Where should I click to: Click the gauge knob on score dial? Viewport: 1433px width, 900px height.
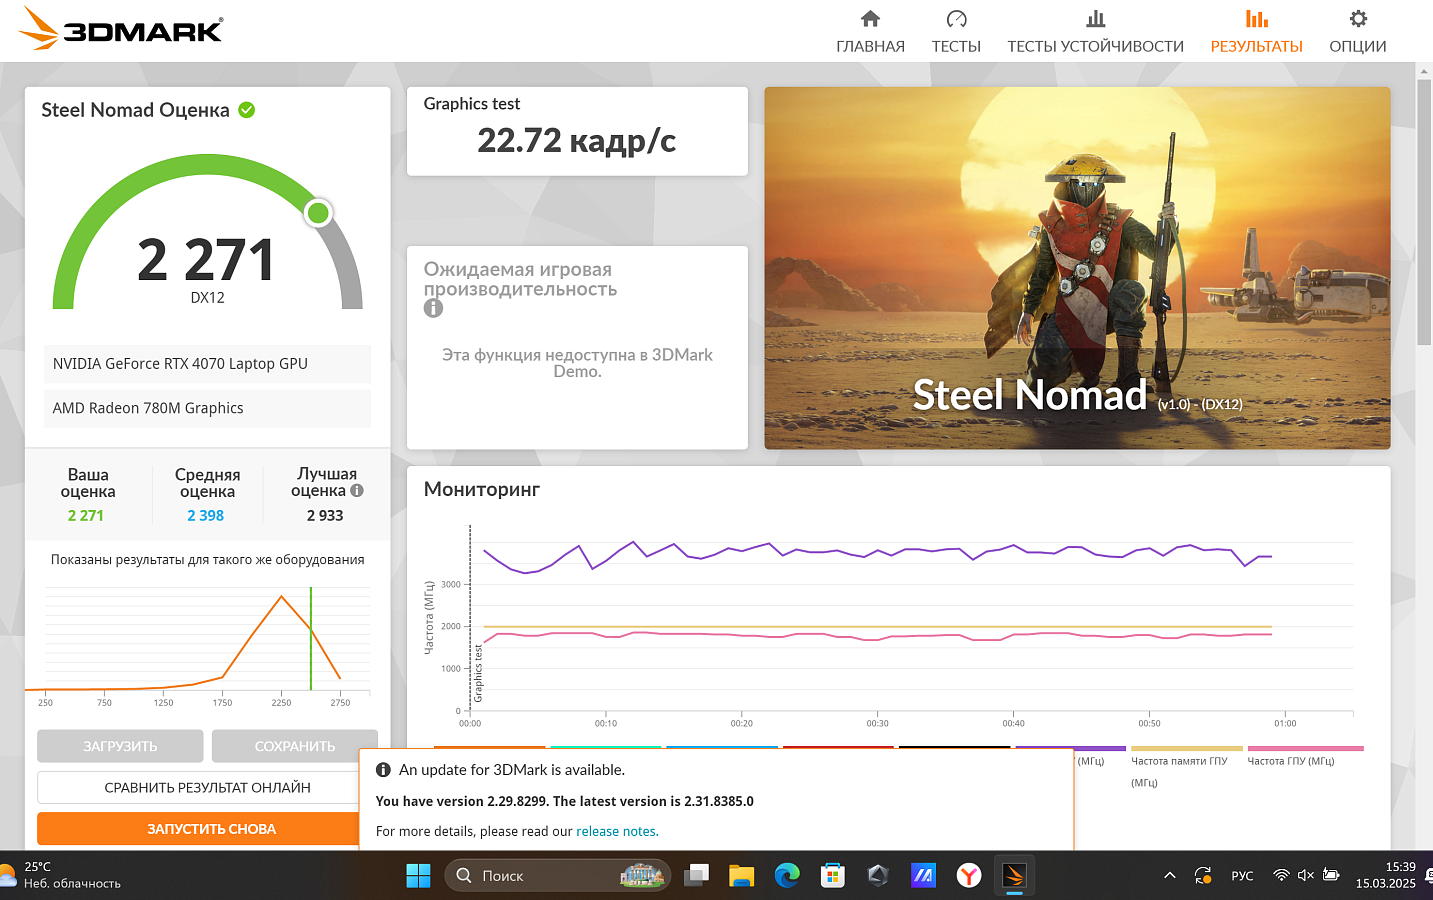click(x=318, y=212)
